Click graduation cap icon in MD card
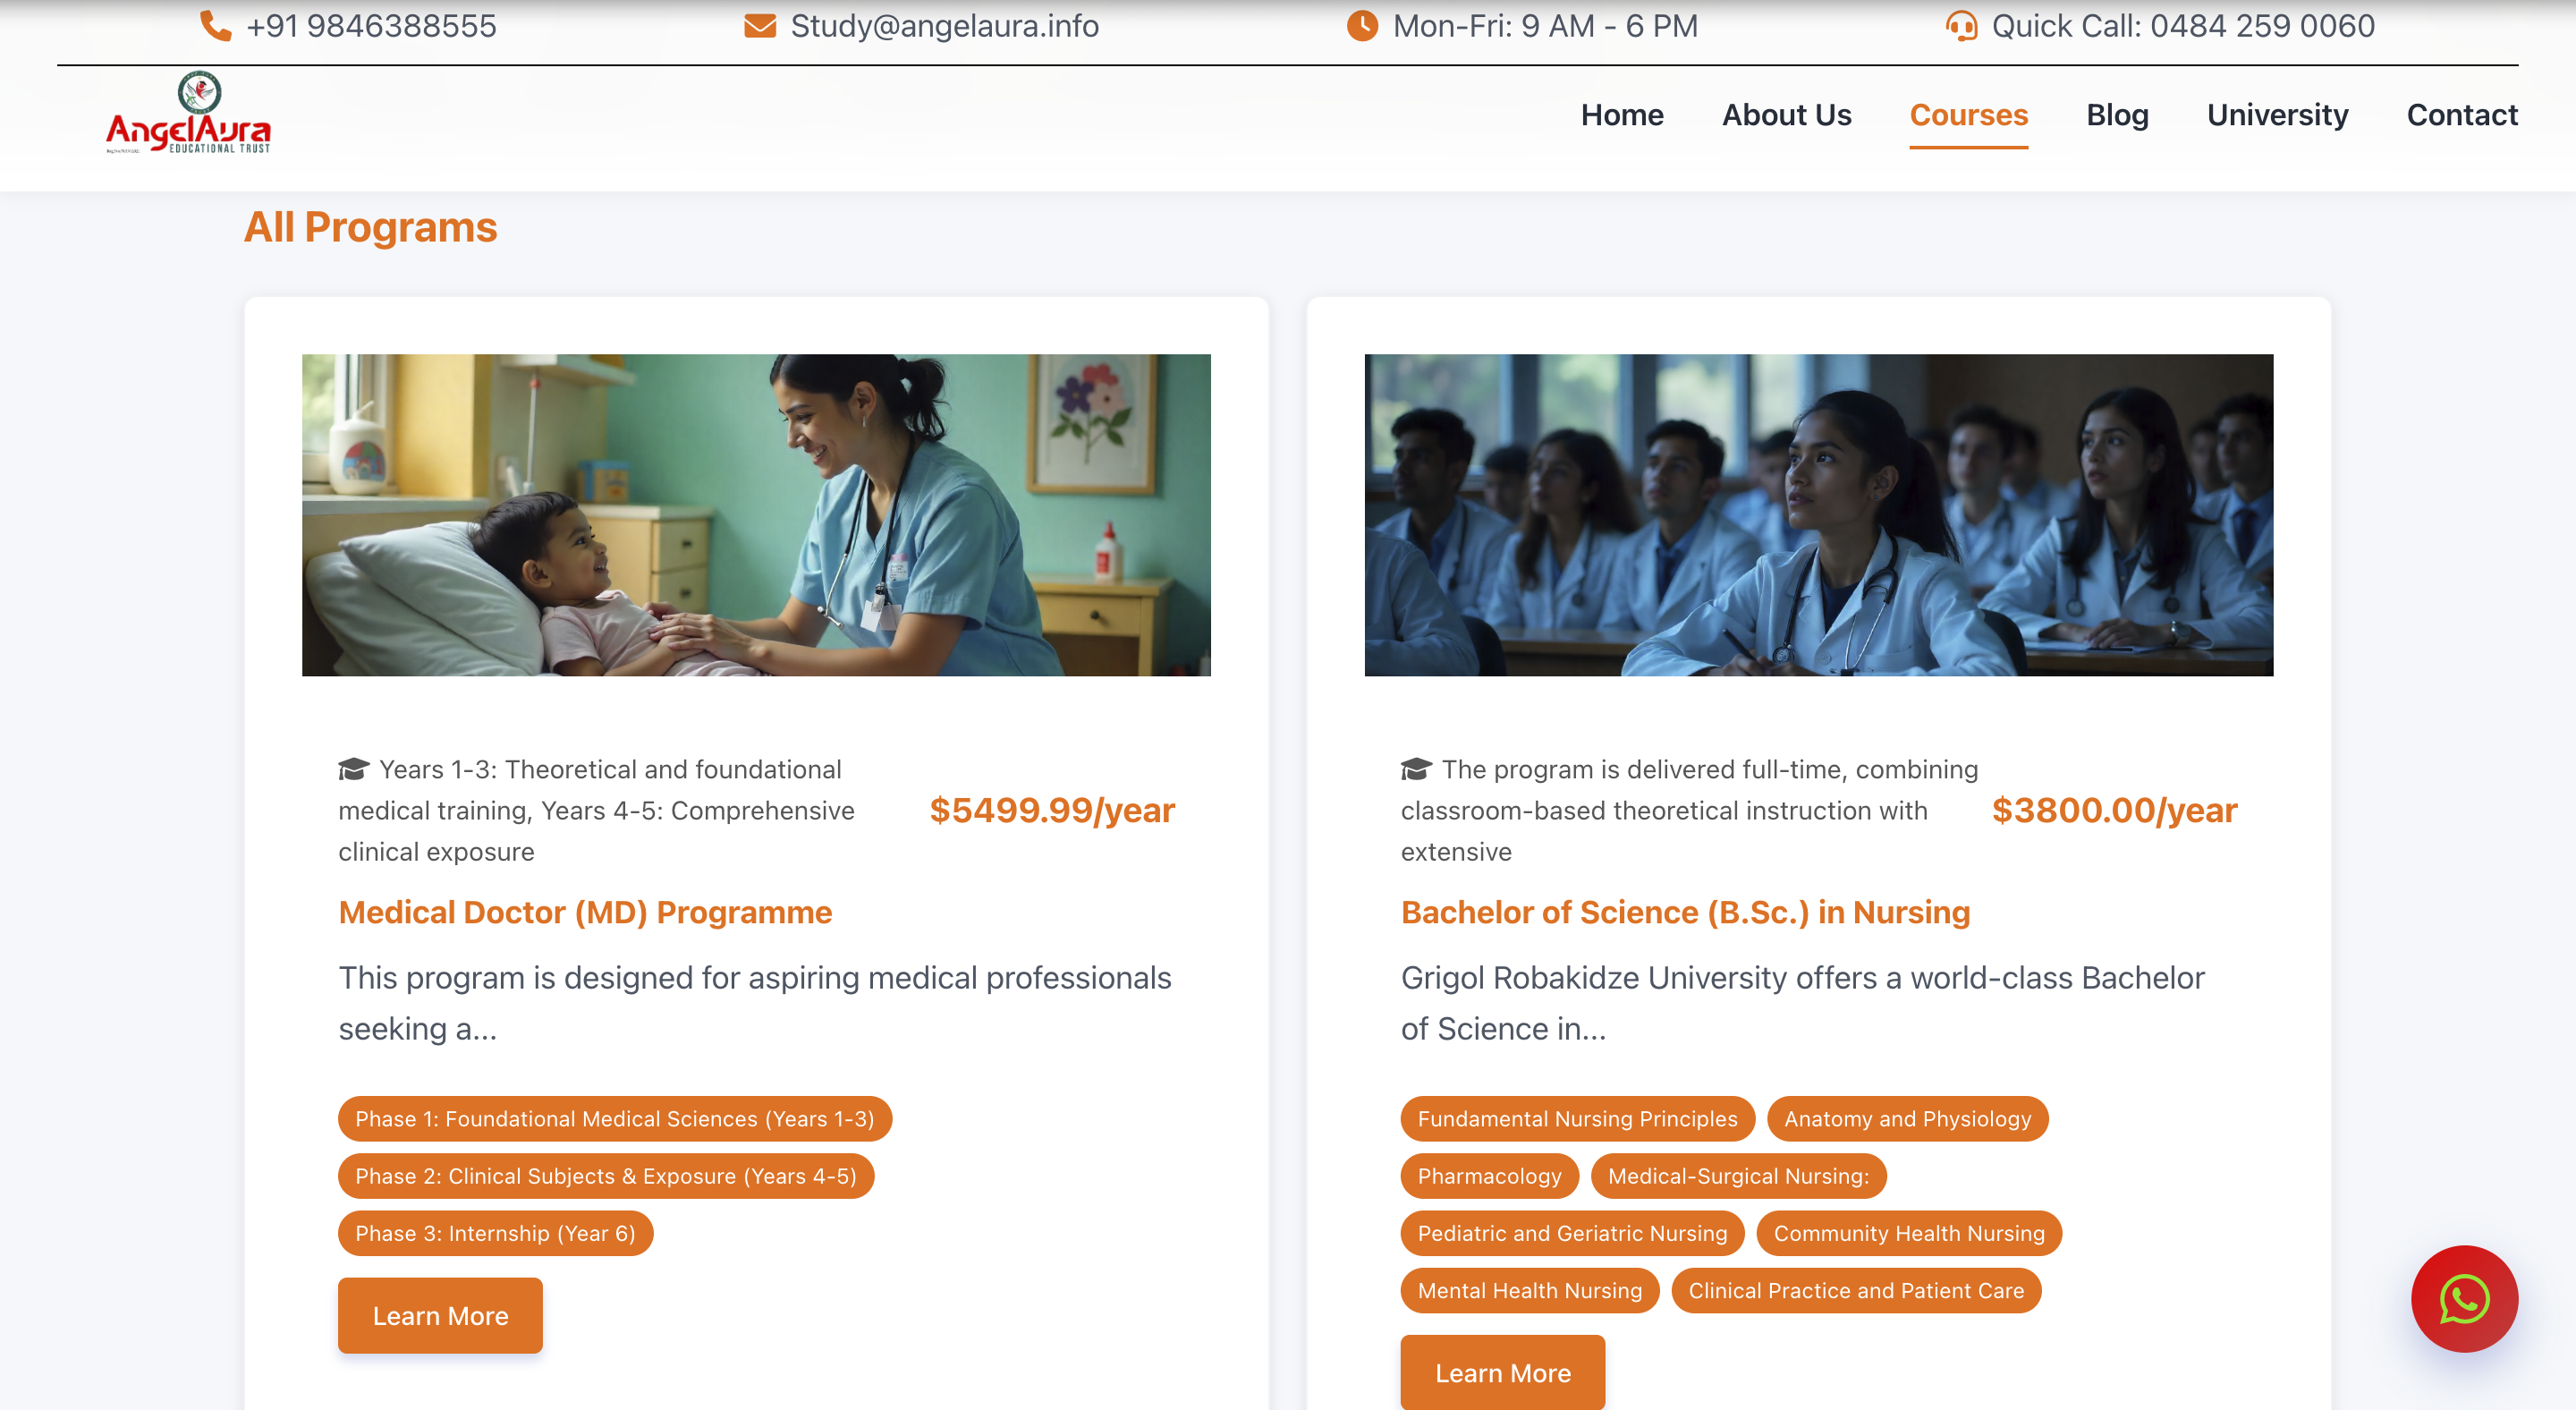The image size is (2576, 1410). [x=354, y=768]
